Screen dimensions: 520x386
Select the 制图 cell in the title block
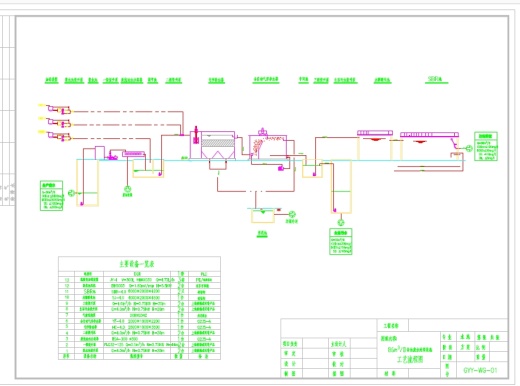[x=290, y=374]
